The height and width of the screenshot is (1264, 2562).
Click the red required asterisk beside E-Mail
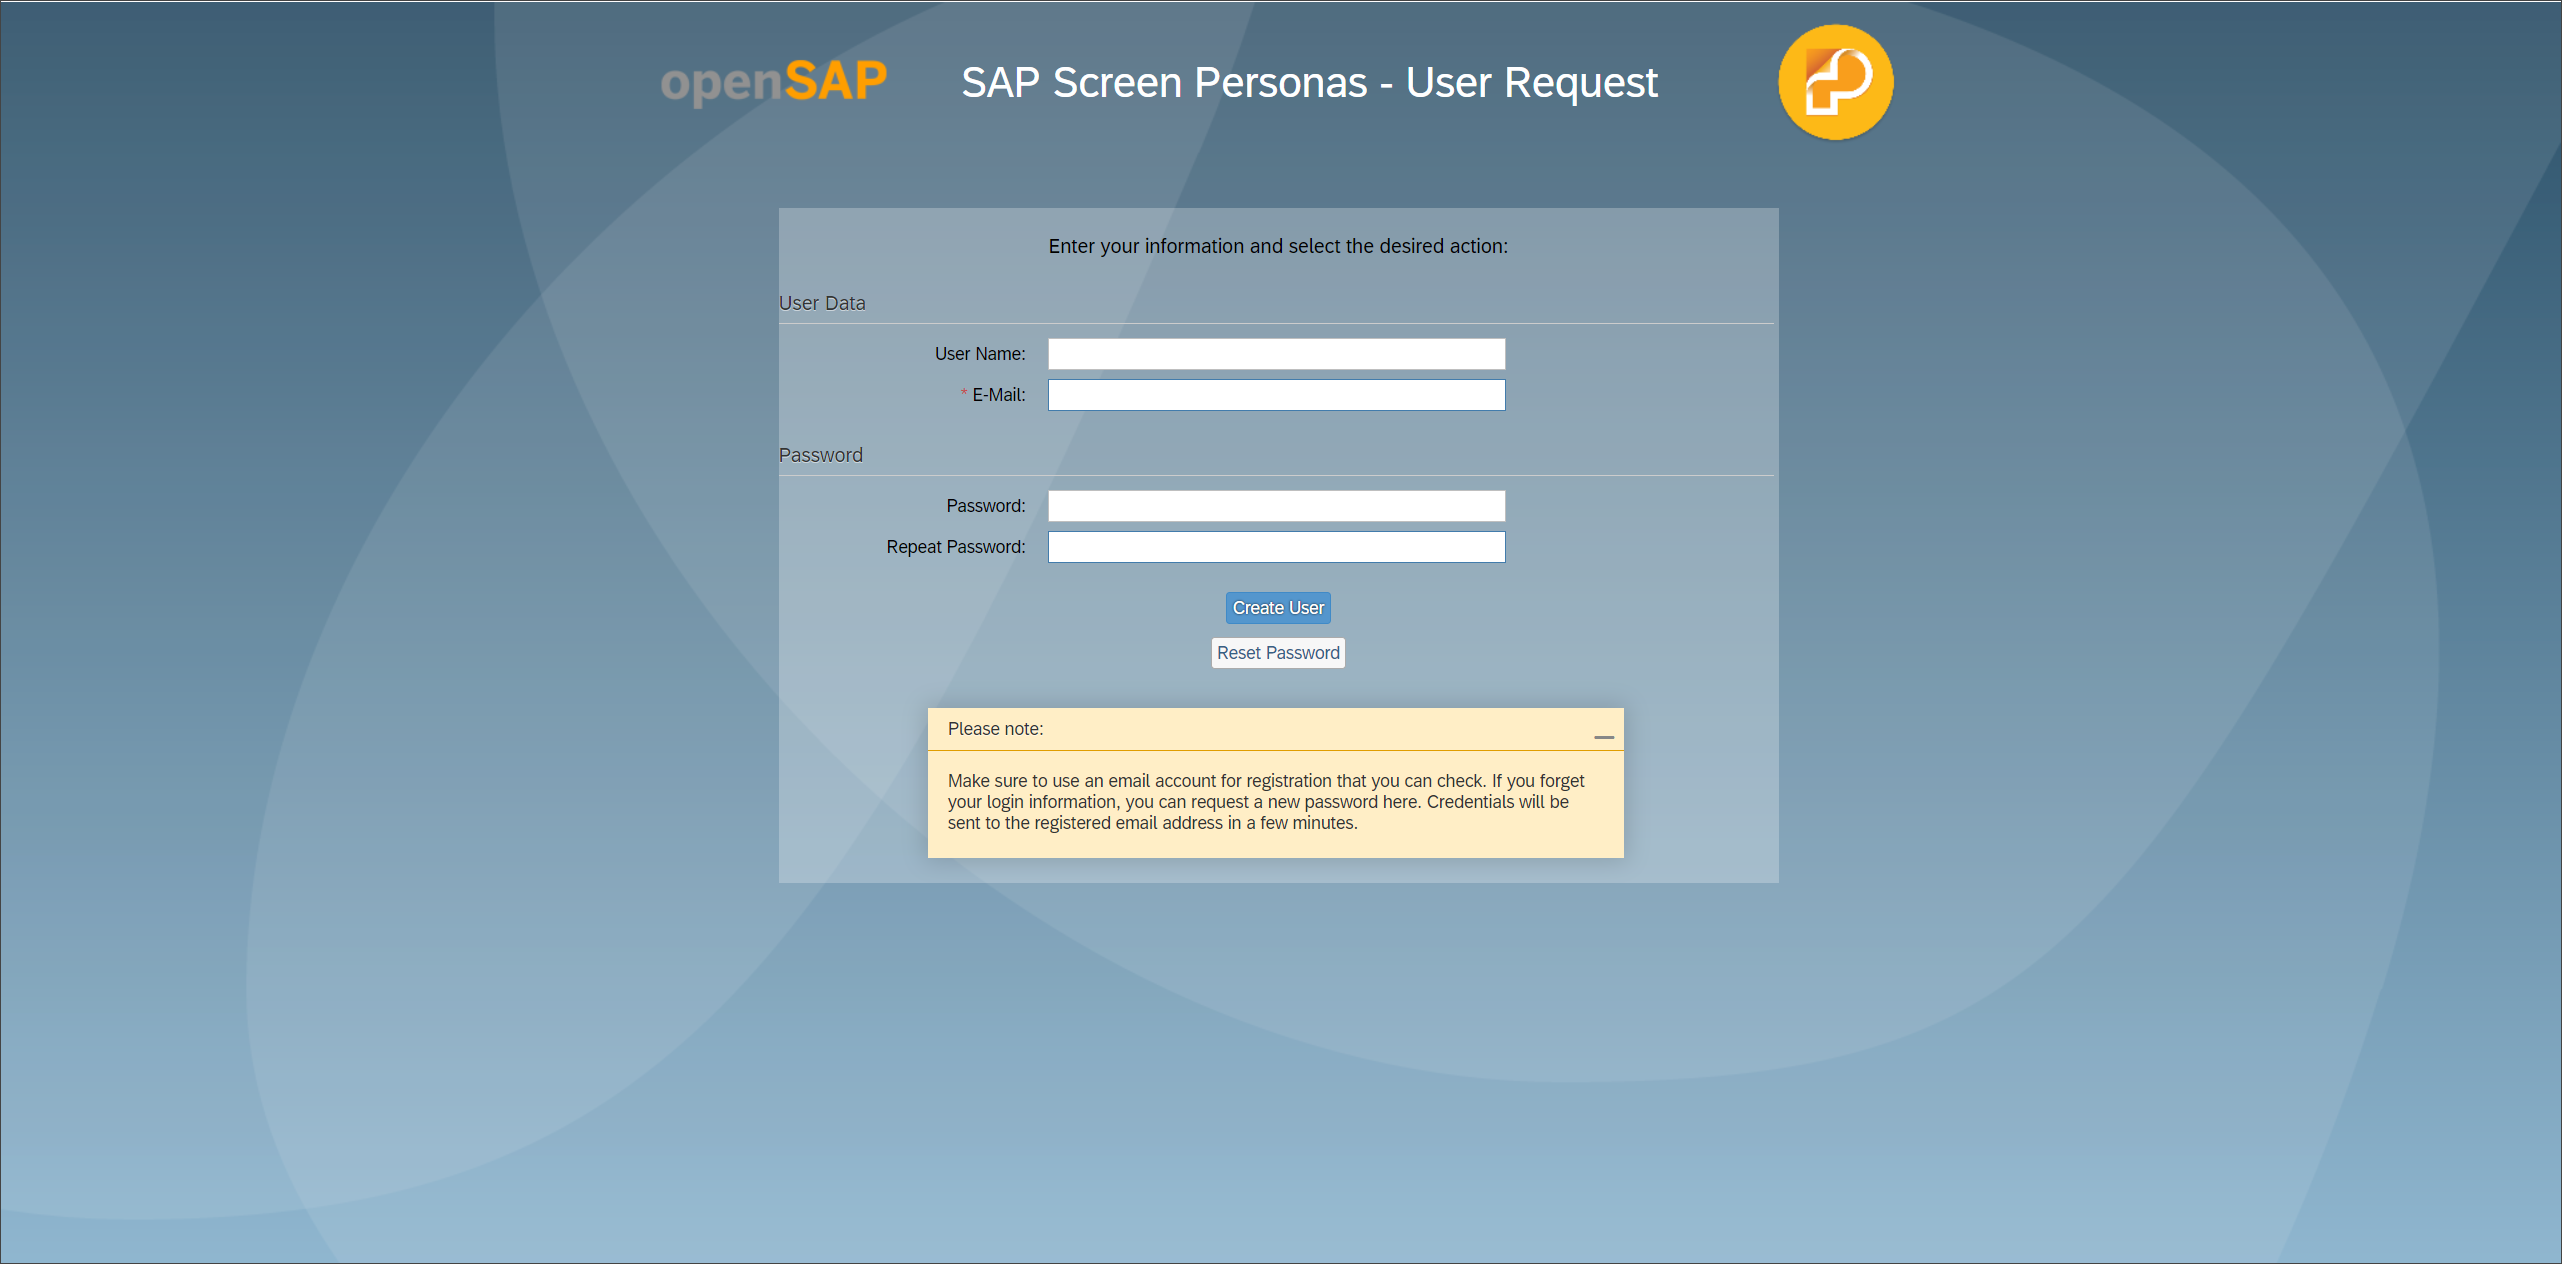pos(963,393)
